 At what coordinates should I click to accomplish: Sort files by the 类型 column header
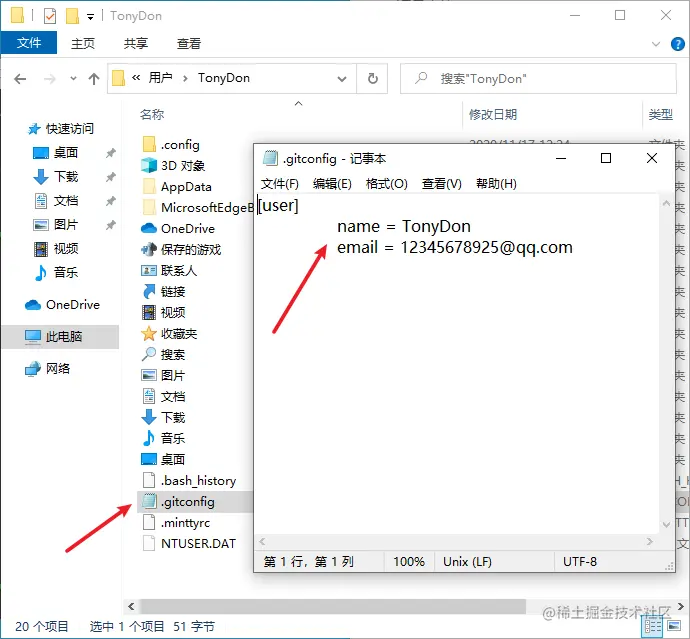tap(661, 114)
